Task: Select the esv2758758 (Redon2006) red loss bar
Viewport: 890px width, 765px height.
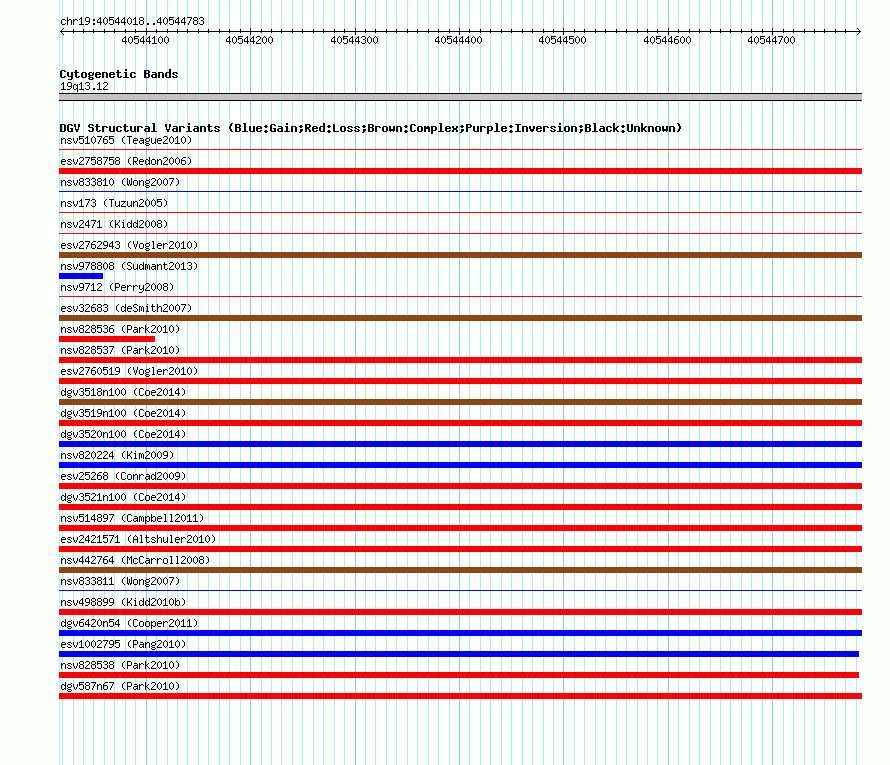Action: 460,171
